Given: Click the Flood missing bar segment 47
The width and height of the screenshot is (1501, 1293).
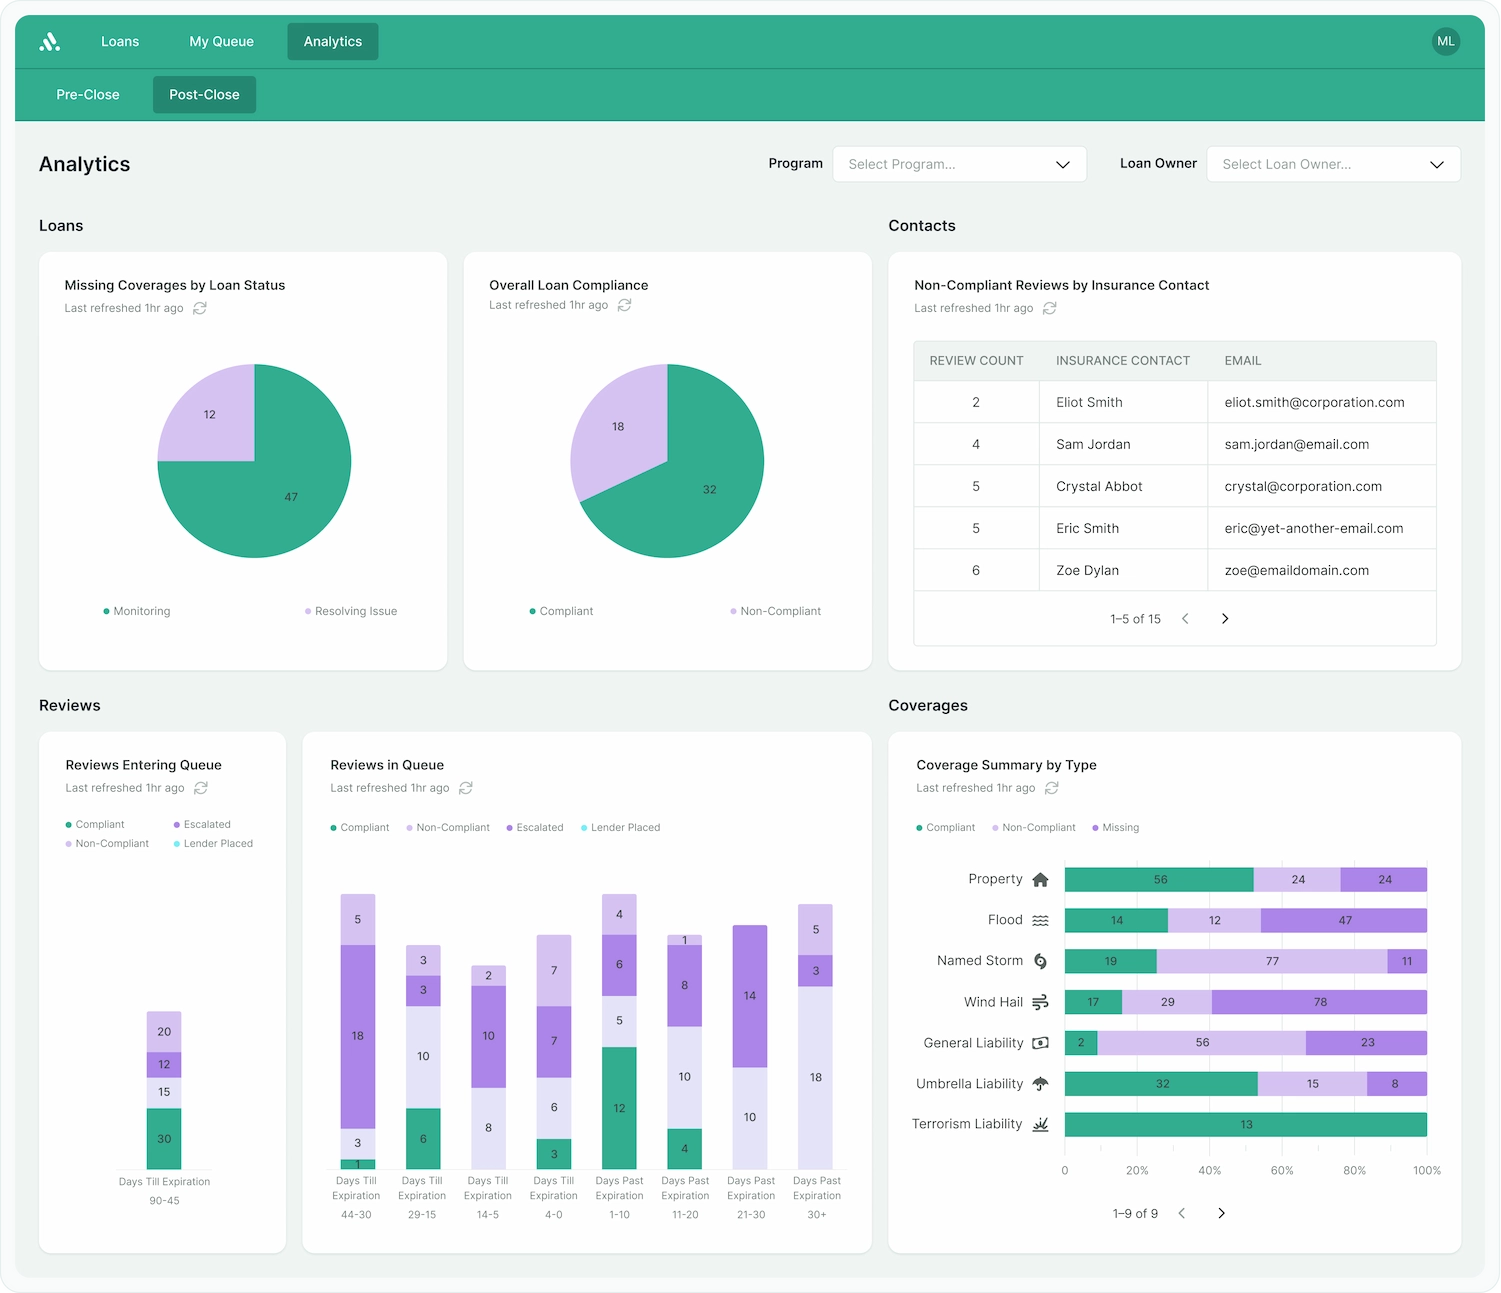Looking at the screenshot, I should [1344, 920].
